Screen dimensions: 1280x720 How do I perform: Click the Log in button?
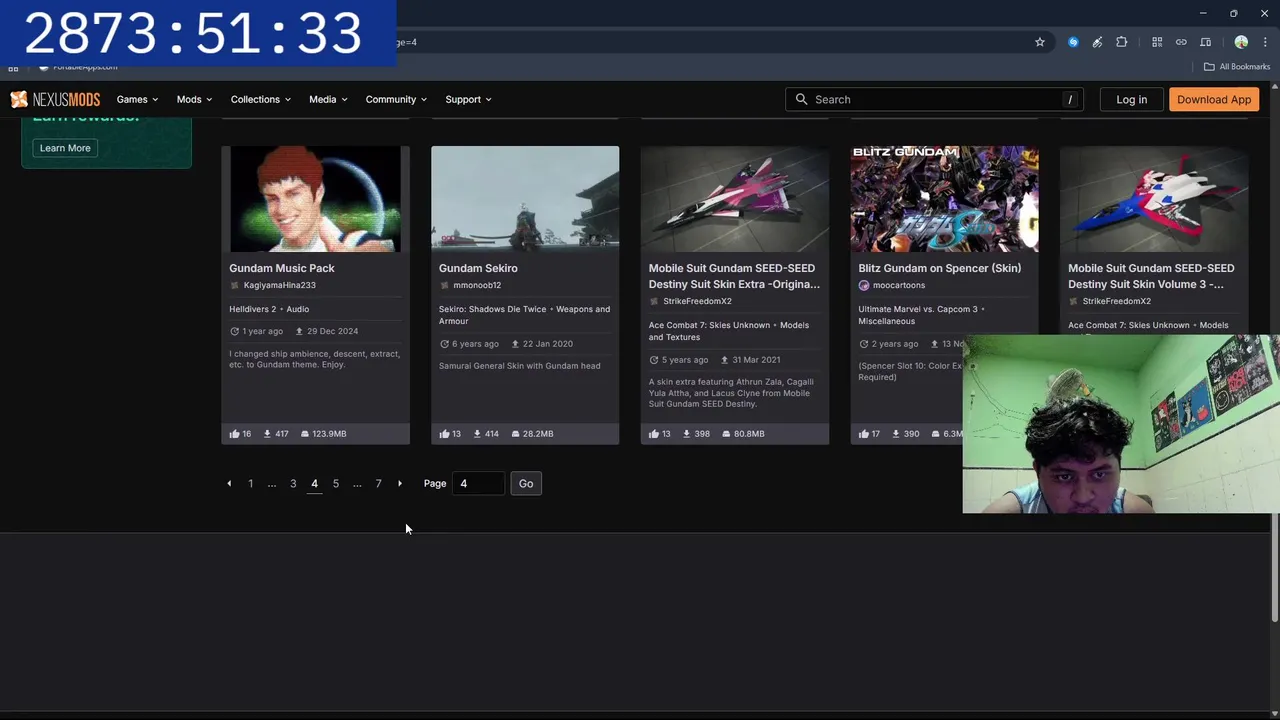click(1131, 99)
